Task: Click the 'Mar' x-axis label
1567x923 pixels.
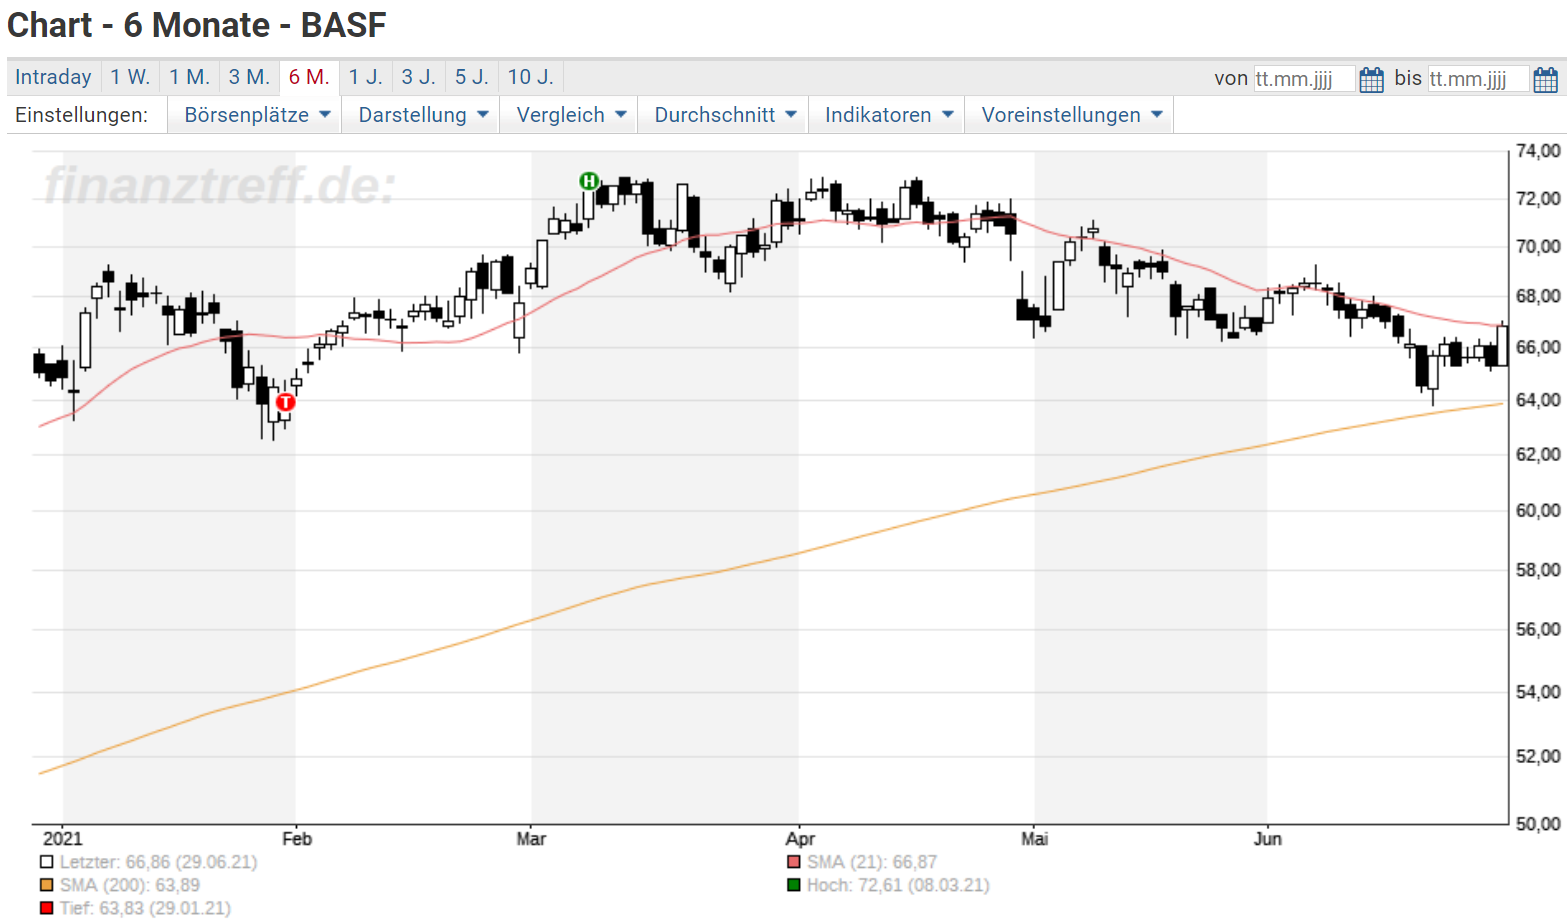Action: pos(531,839)
